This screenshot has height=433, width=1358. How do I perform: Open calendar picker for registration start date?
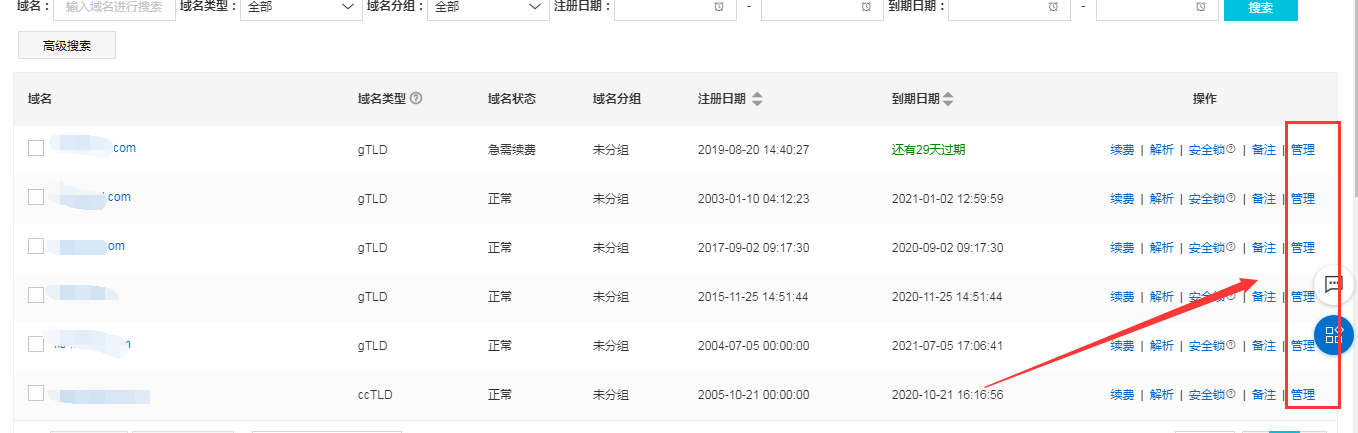point(719,7)
